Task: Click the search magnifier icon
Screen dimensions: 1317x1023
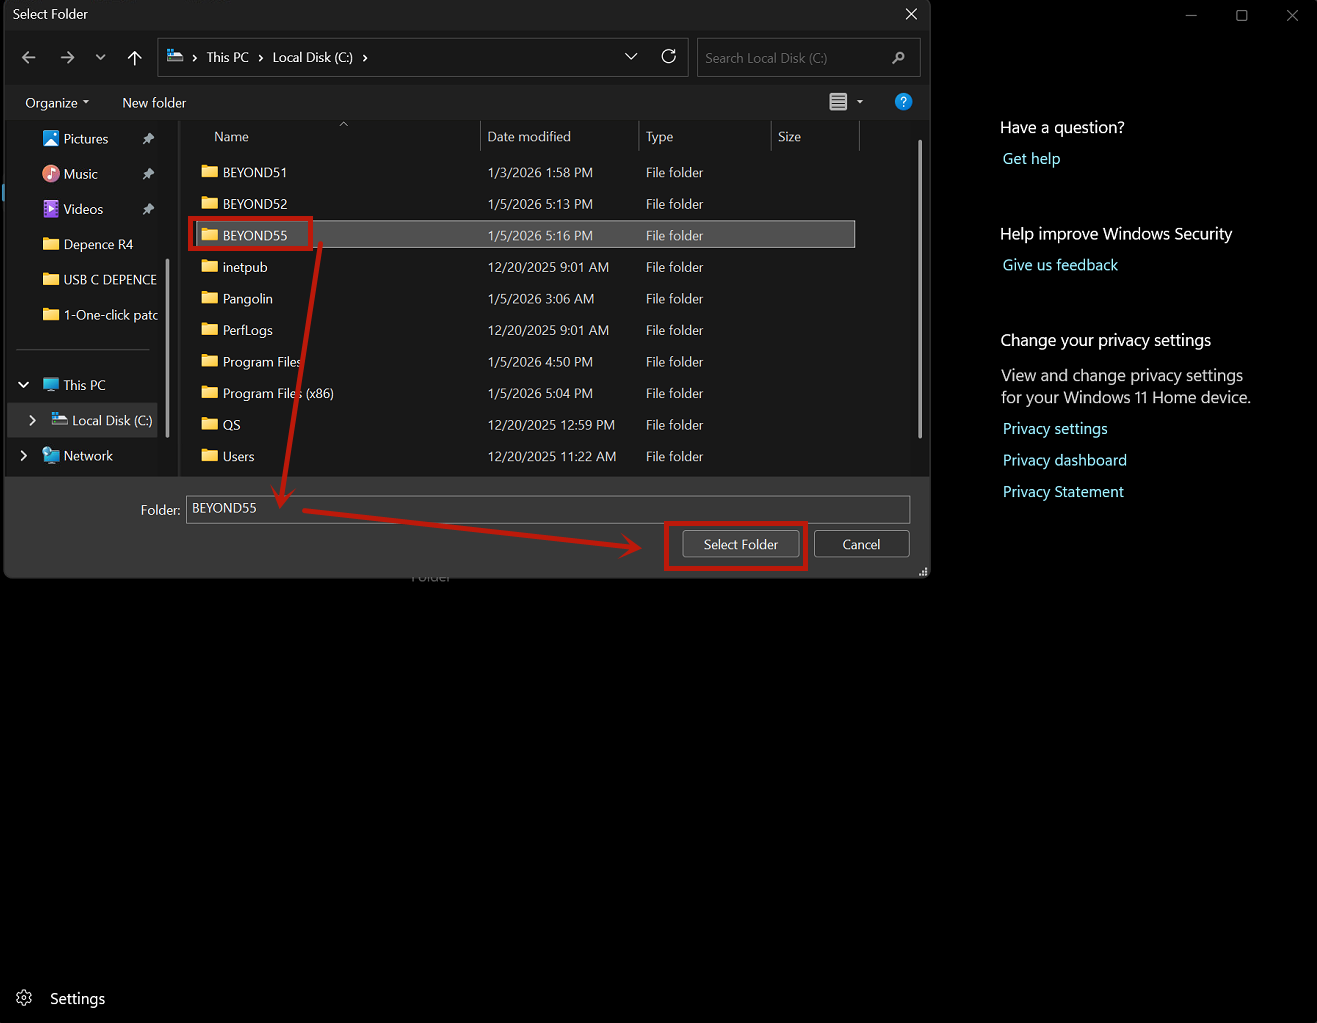Action: (898, 58)
